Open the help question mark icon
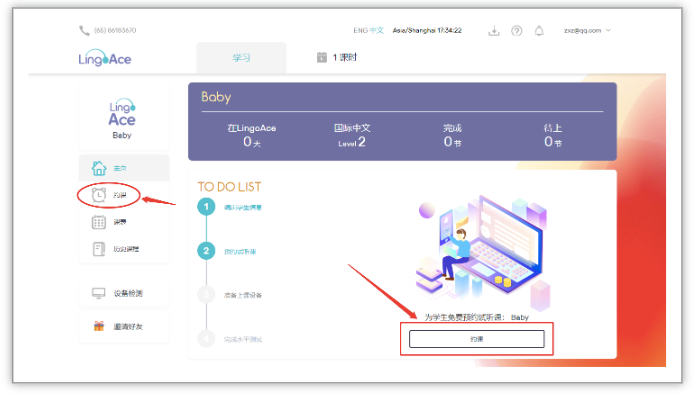This screenshot has height=397, width=698. pyautogui.click(x=516, y=31)
